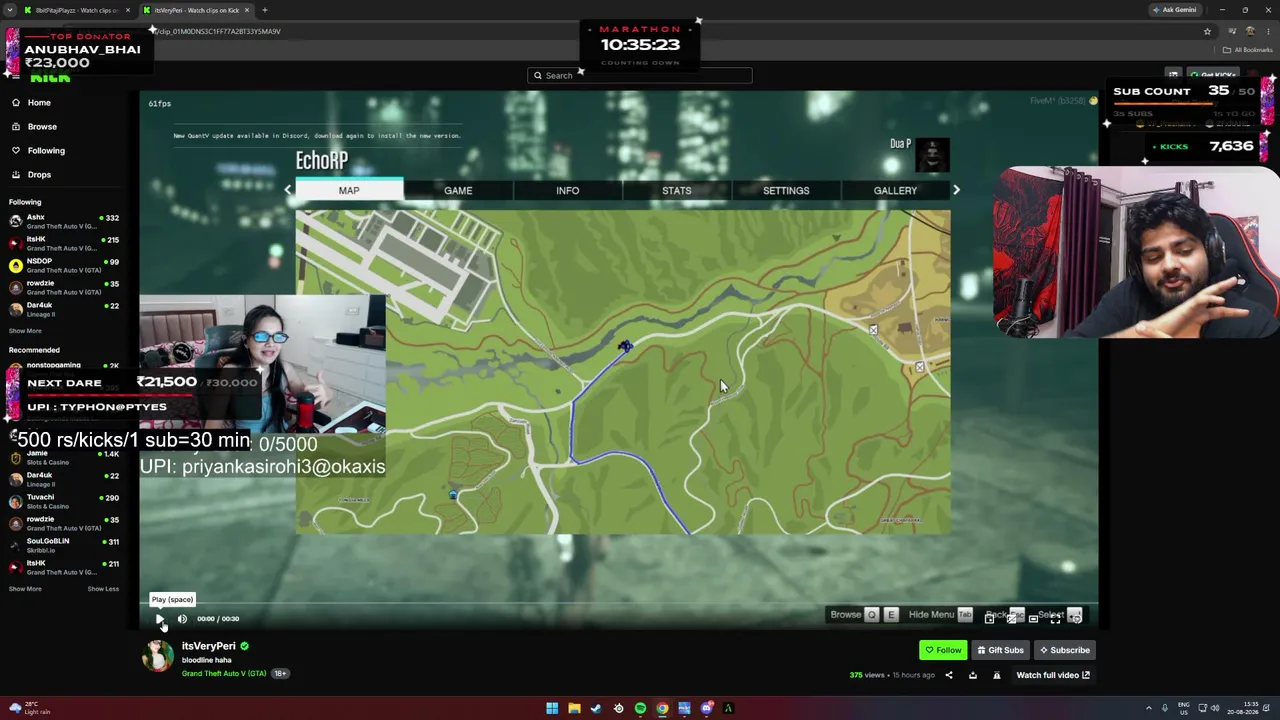
Task: Open Discord from the taskbar
Action: coord(706,709)
